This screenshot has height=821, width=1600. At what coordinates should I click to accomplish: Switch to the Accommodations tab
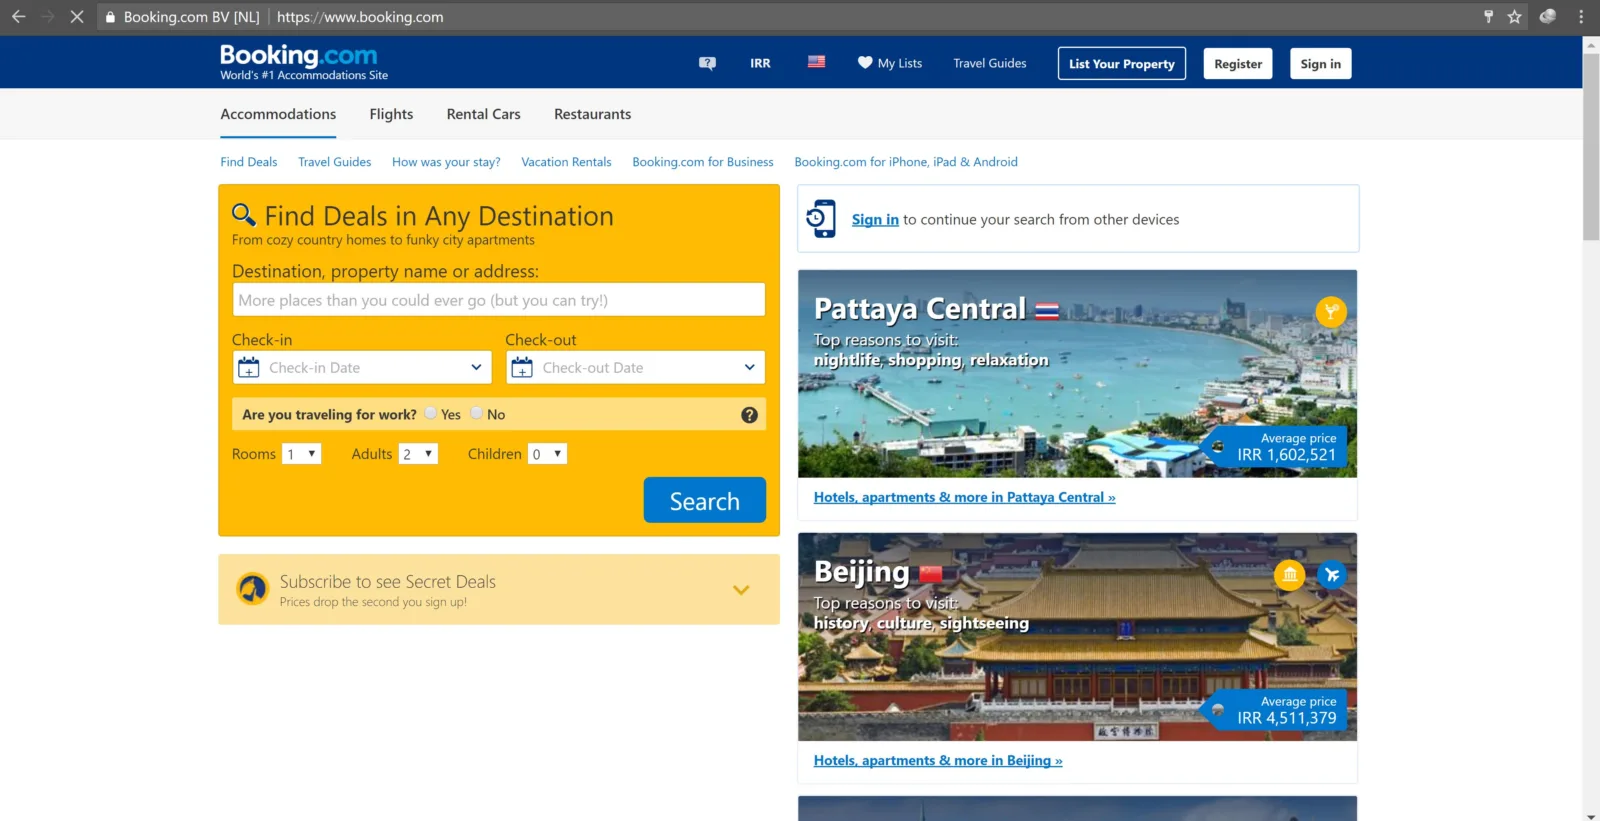(278, 114)
